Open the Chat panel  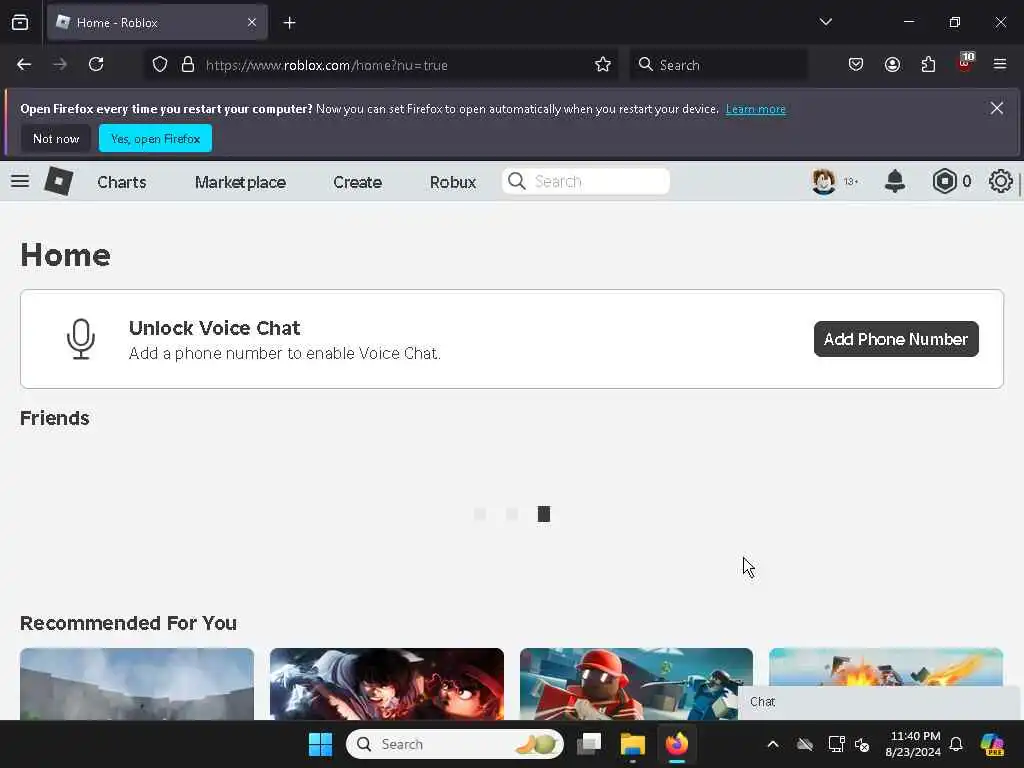click(x=880, y=702)
